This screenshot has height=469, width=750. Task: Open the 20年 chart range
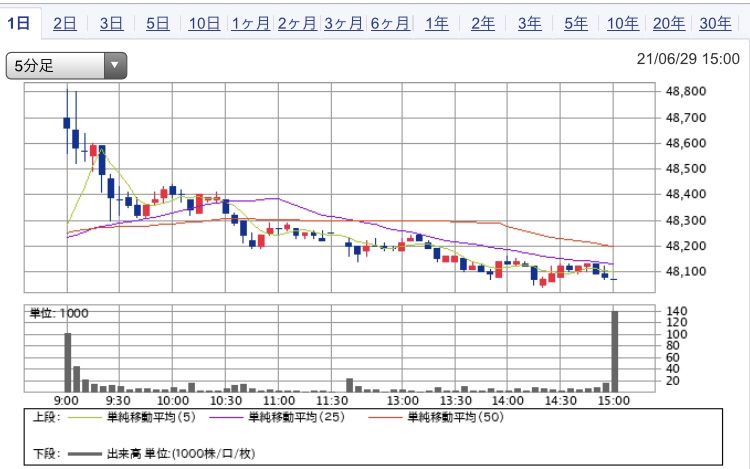tap(669, 23)
